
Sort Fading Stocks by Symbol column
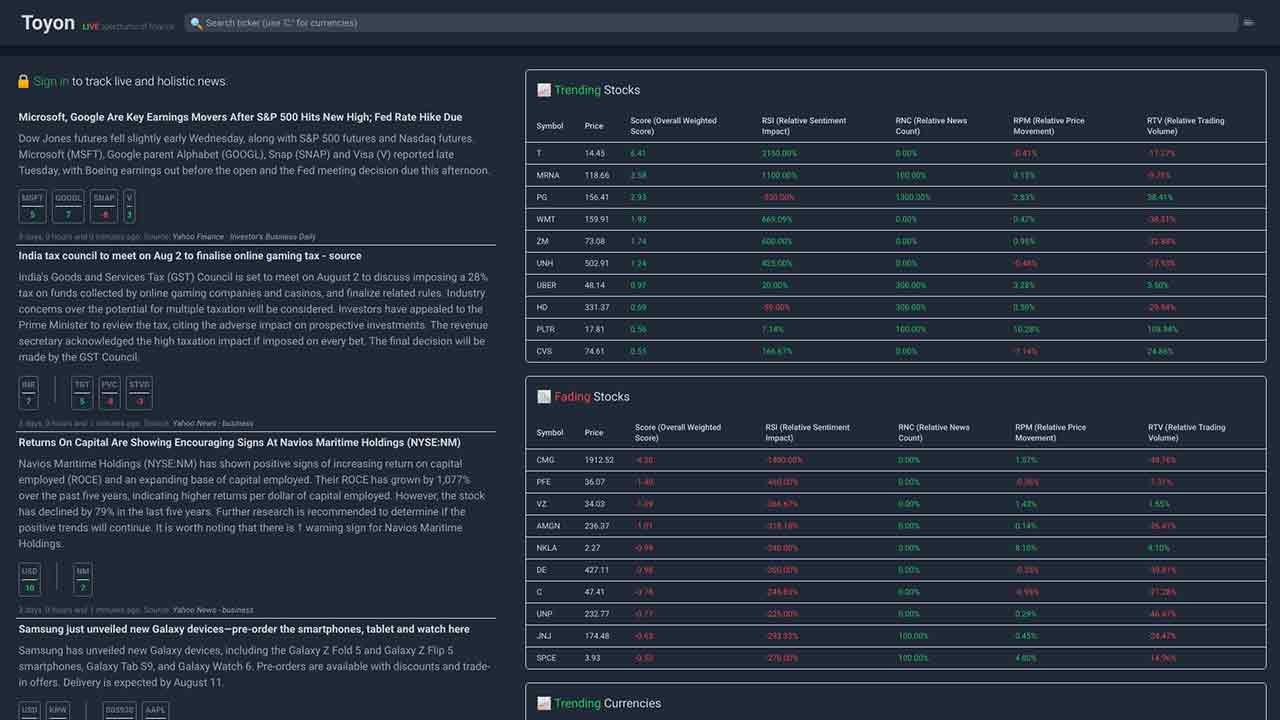(x=550, y=433)
